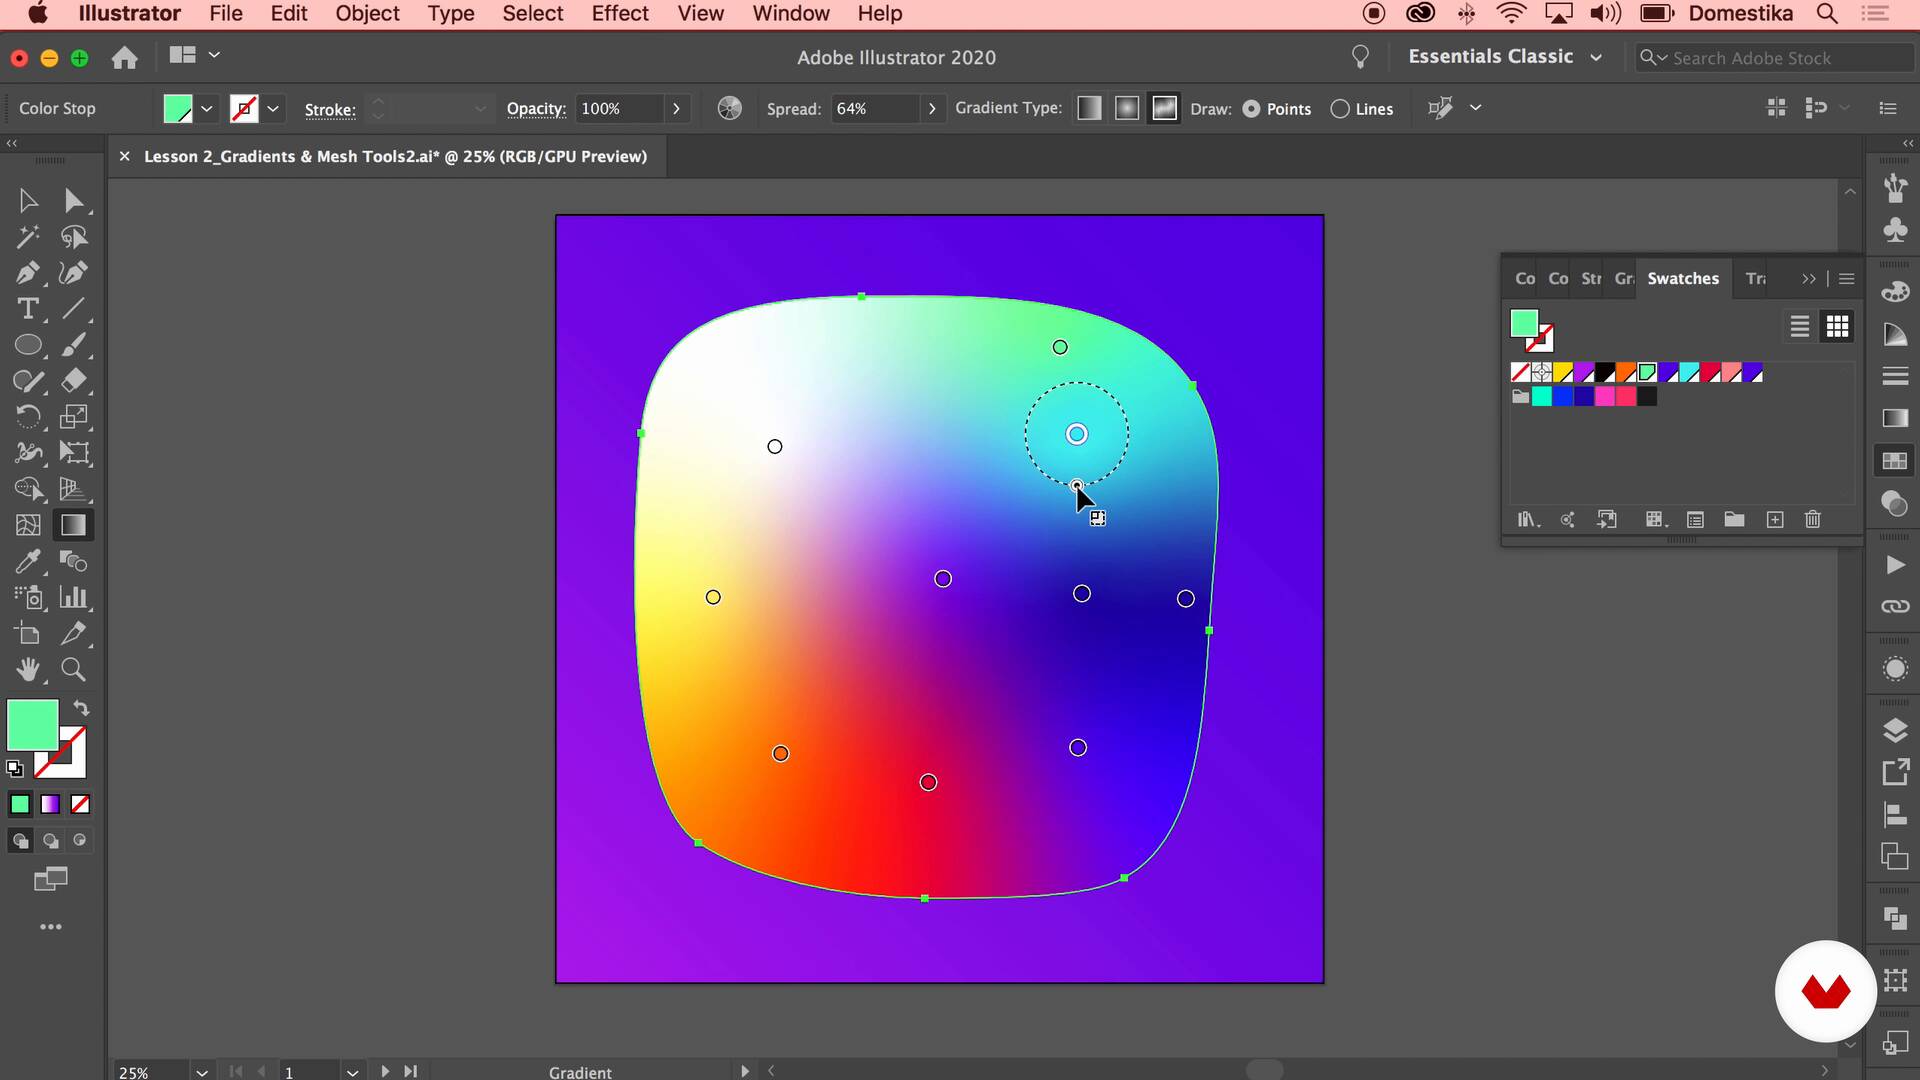Image resolution: width=1920 pixels, height=1080 pixels.
Task: Toggle freeform gradient type button
Action: (x=1165, y=108)
